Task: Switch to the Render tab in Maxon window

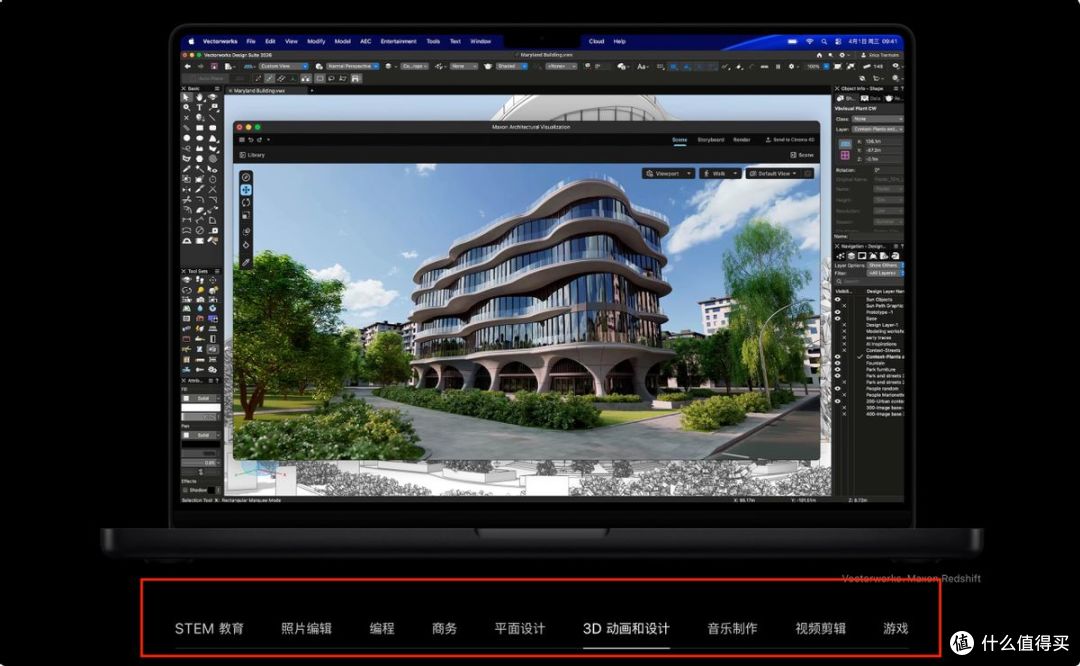Action: coord(741,140)
